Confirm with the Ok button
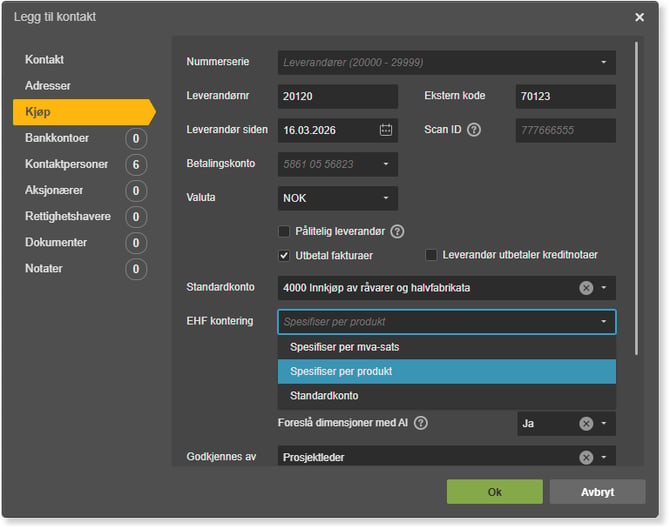 494,492
